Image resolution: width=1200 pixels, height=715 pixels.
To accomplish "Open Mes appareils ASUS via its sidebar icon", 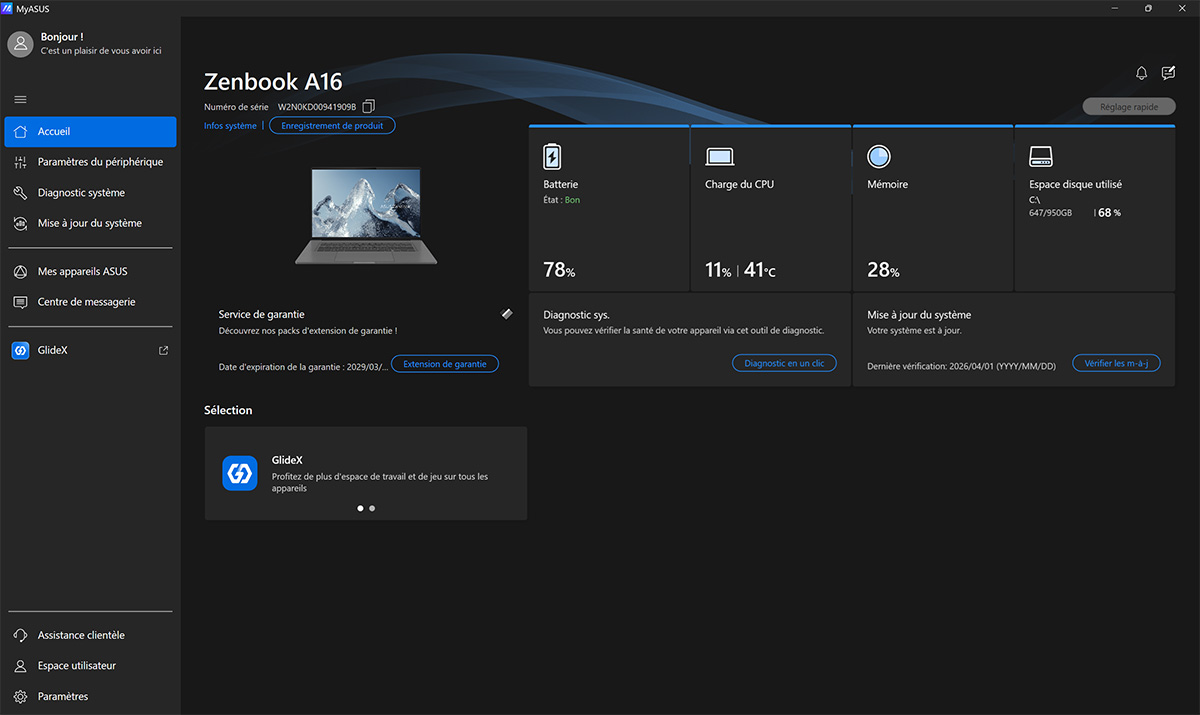I will [20, 270].
